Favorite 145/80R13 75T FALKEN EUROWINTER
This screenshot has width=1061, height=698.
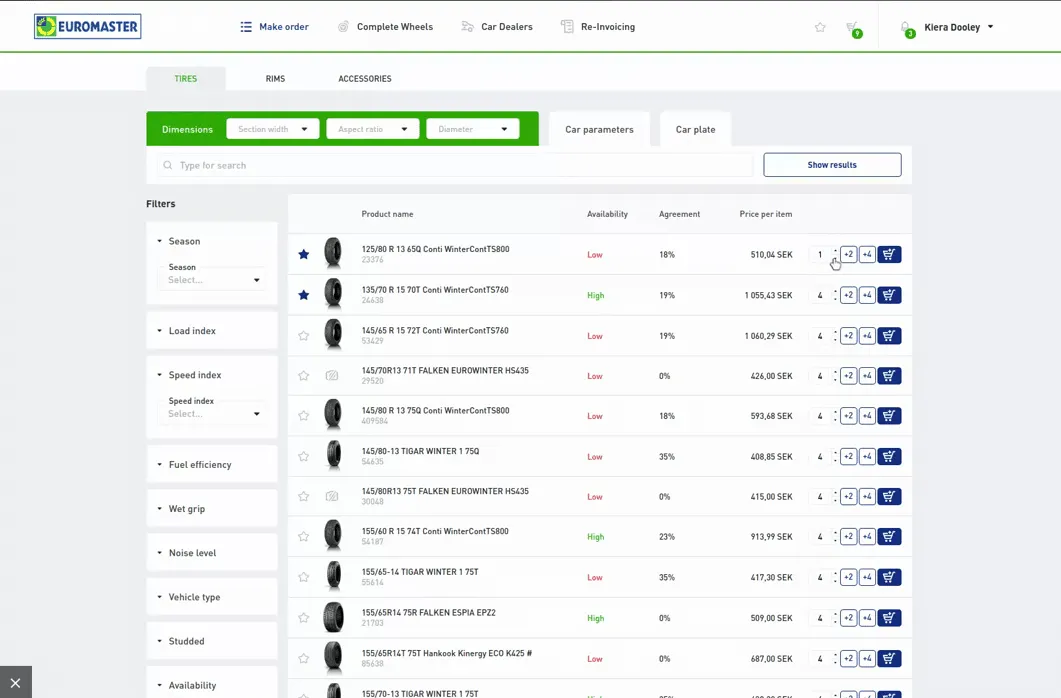click(304, 496)
